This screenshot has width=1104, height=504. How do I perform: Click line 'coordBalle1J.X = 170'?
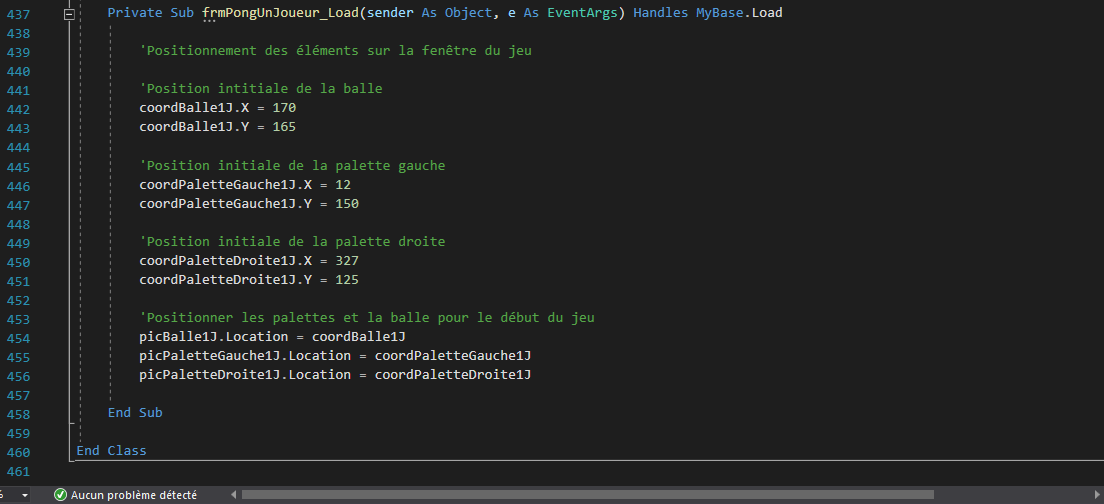pos(218,108)
